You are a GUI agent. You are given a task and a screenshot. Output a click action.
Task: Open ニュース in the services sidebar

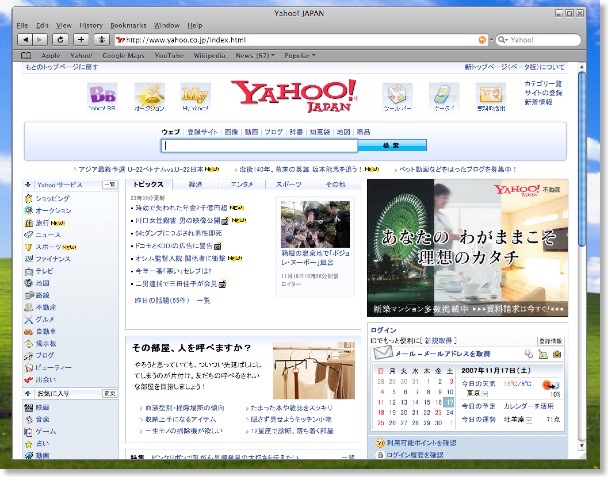click(x=48, y=235)
